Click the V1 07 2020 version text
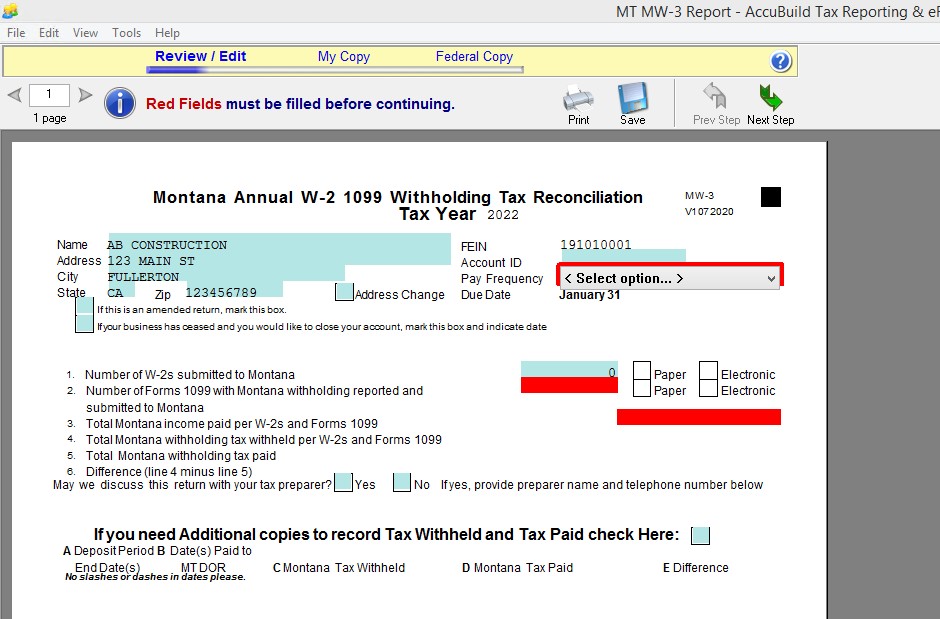 (709, 212)
